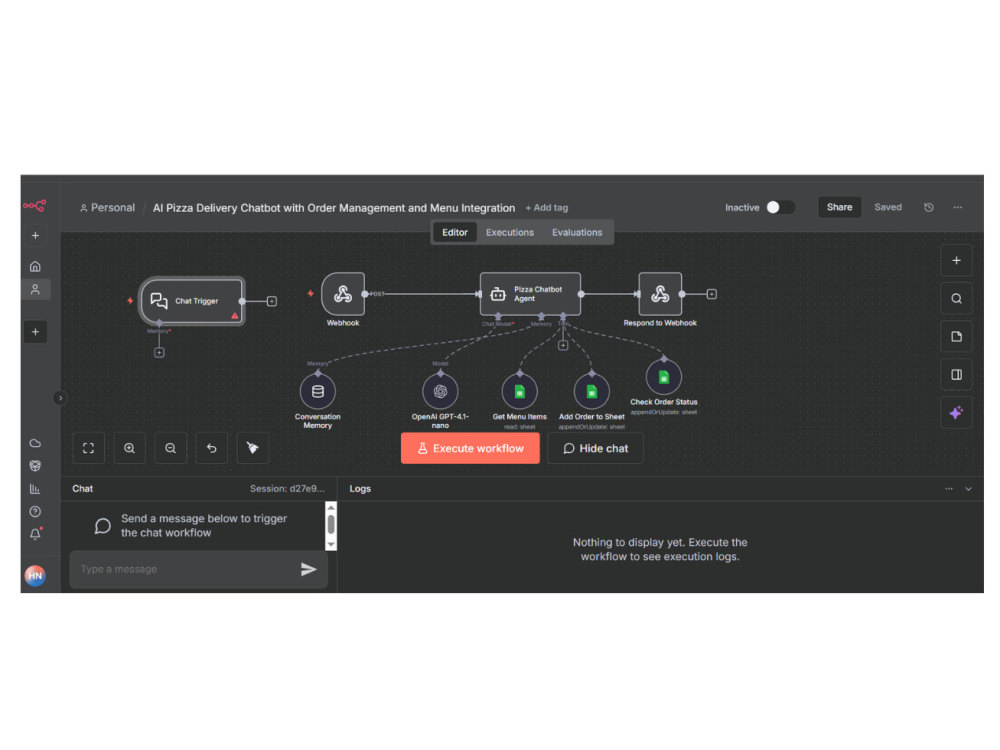Screen dimensions: 1000x750
Task: Open the canvas search magnifier button
Action: pyautogui.click(x=956, y=298)
